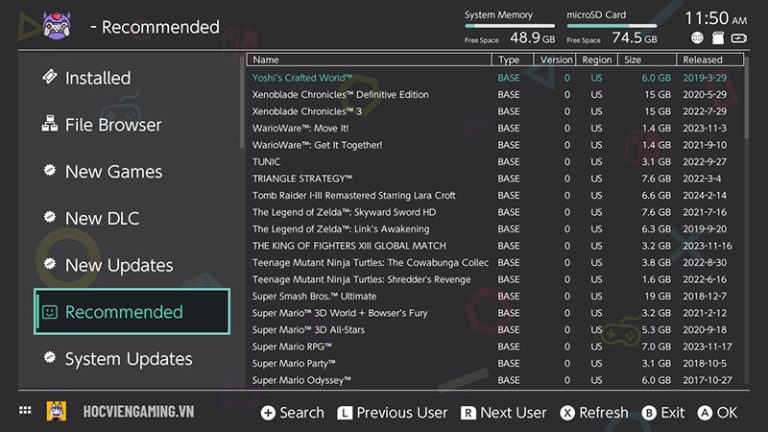Open the File Browser menu item
Image resolution: width=768 pixels, height=432 pixels.
[x=113, y=125]
